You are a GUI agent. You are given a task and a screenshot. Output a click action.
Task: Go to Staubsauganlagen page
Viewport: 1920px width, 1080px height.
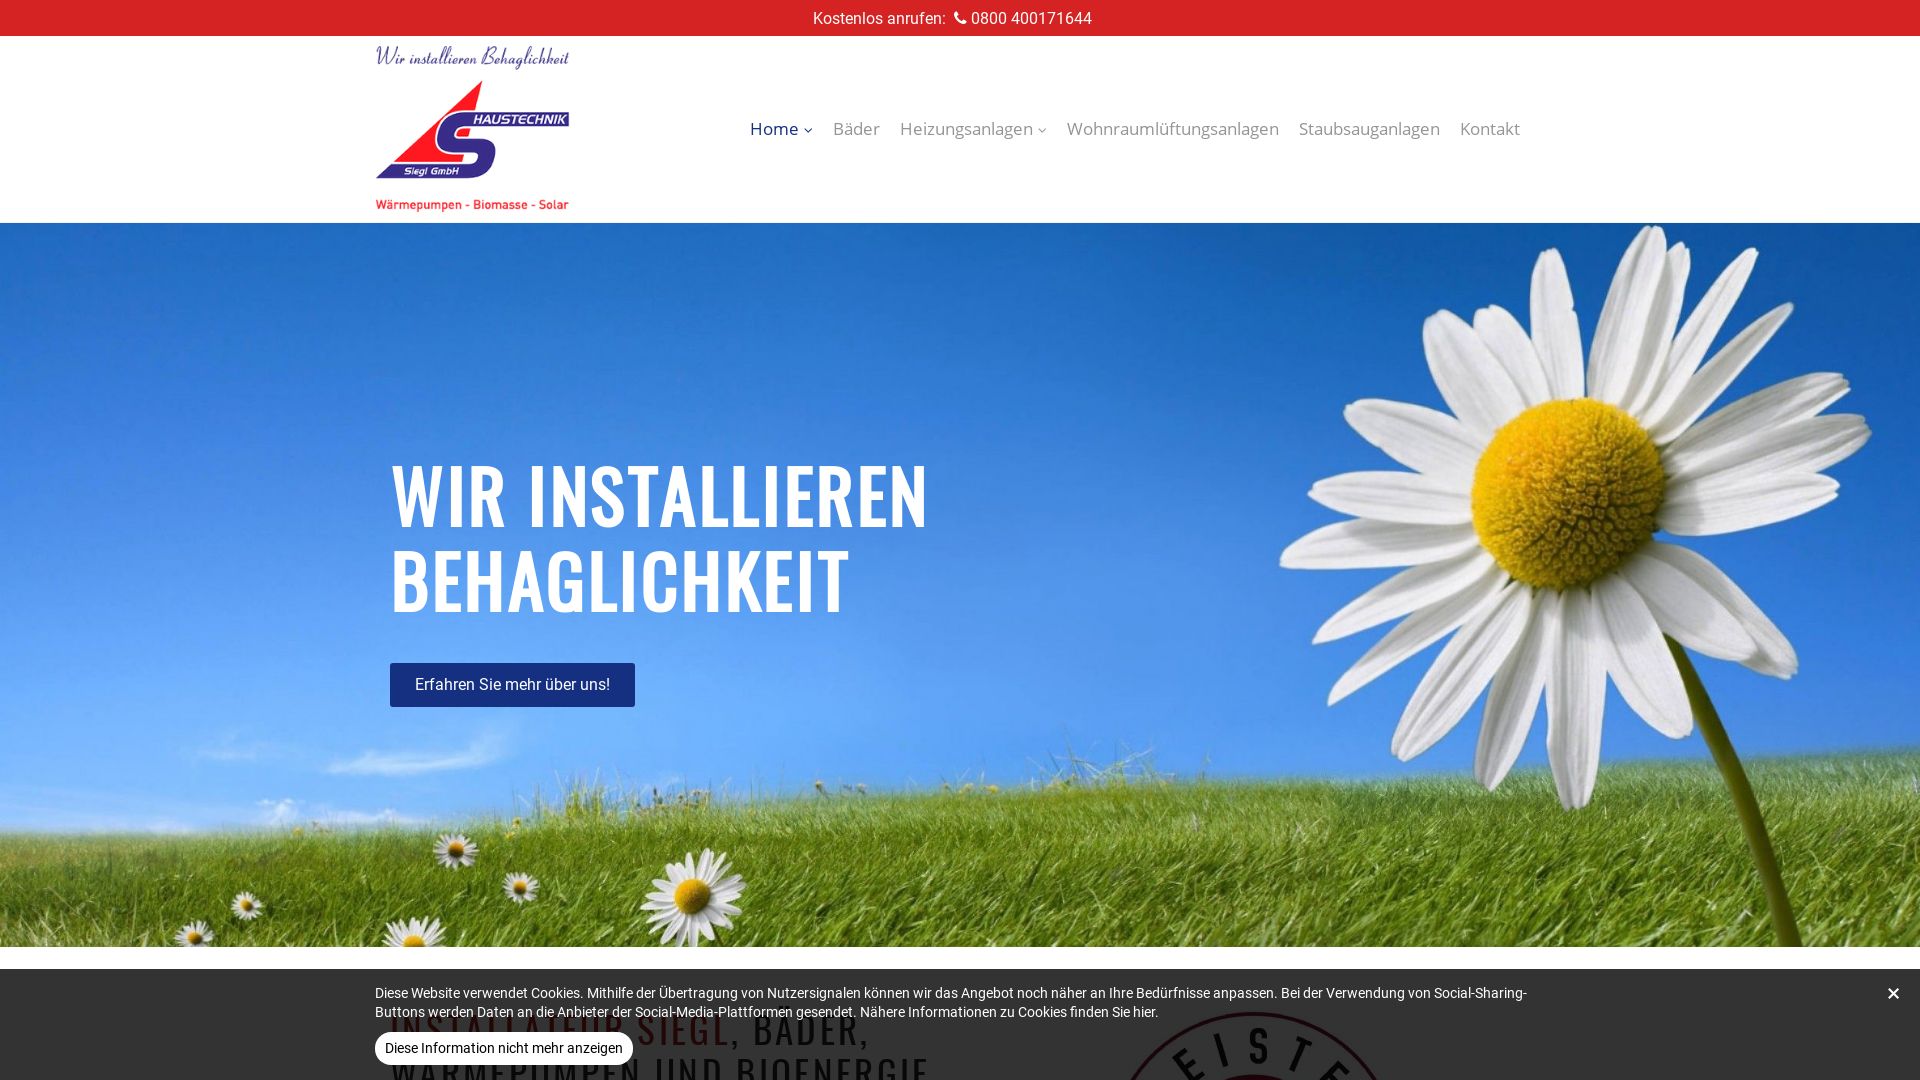pyautogui.click(x=1369, y=128)
